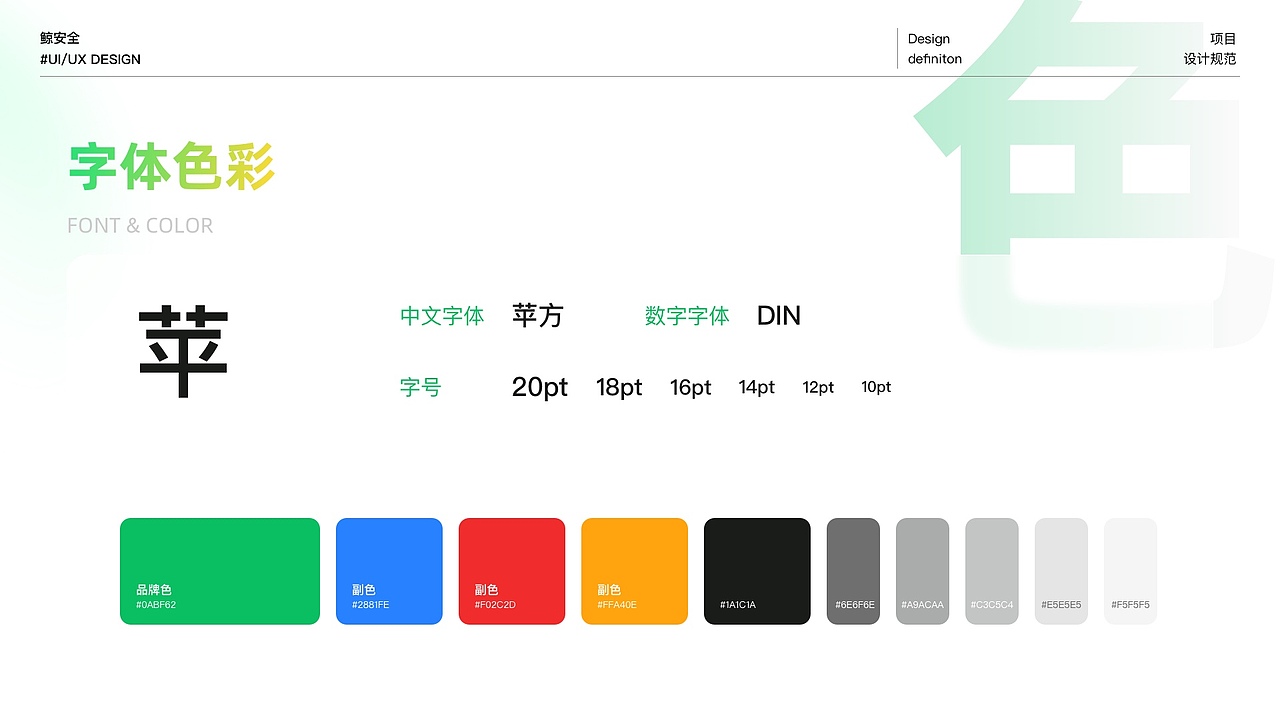Click the black swatch #1A1C1A
The image size is (1280, 720).
click(757, 571)
